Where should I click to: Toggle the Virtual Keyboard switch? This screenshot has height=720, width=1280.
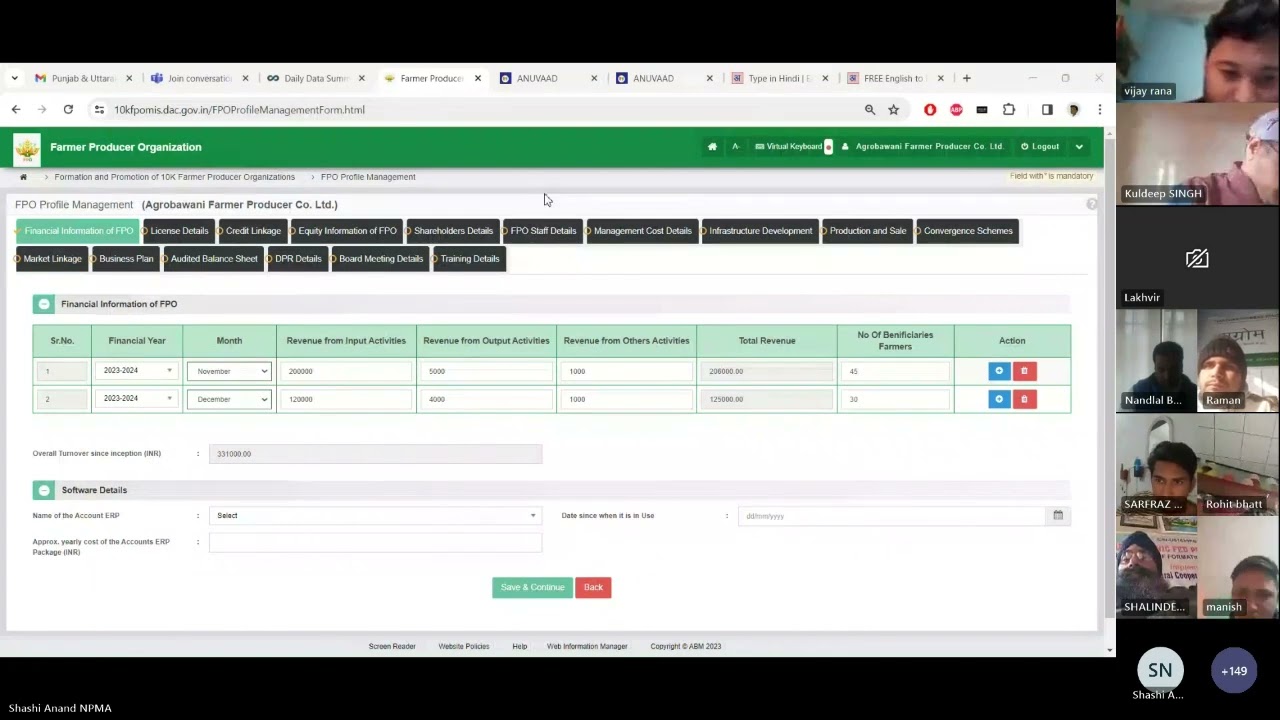tap(828, 147)
